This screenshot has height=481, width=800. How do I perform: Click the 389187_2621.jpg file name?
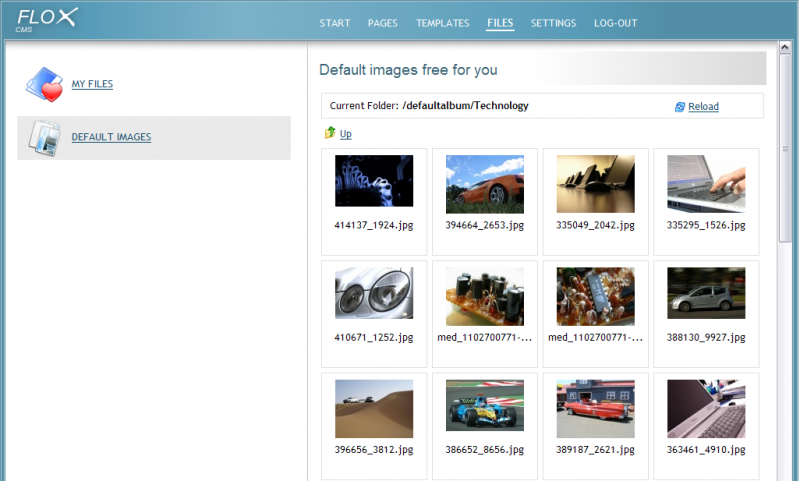click(595, 449)
